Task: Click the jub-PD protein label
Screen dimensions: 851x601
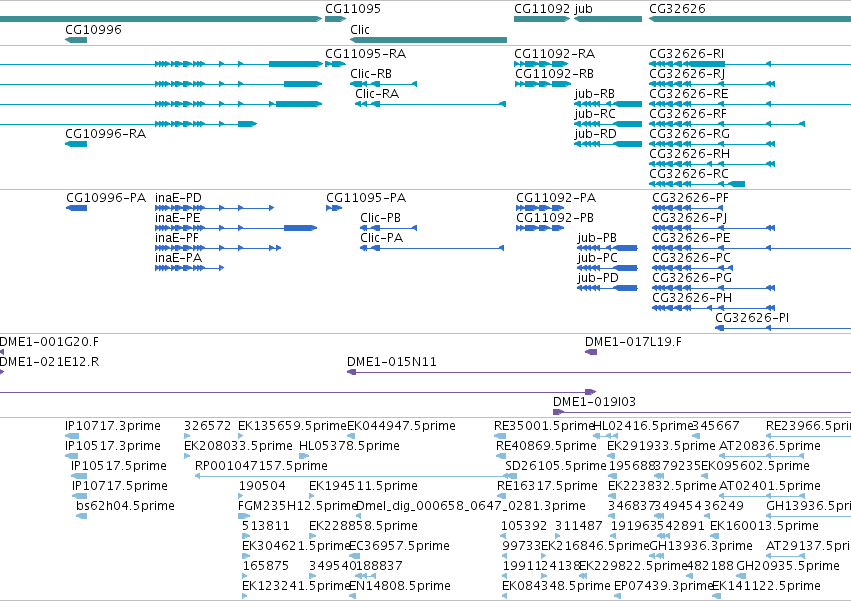Action: [598, 279]
